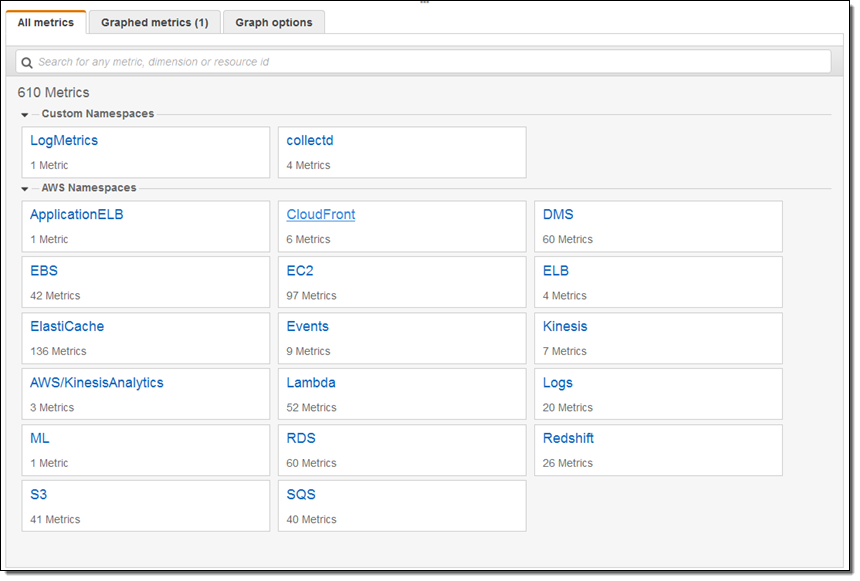View S3 namespace metrics
This screenshot has height=581, width=860.
click(x=40, y=495)
